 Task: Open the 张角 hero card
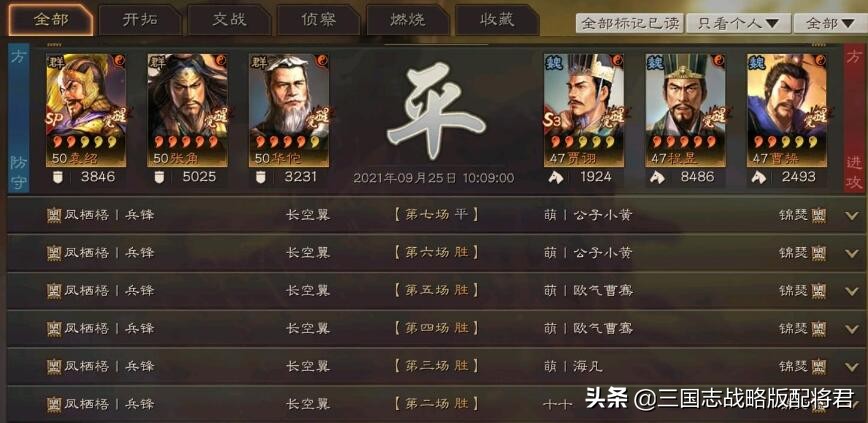[187, 110]
